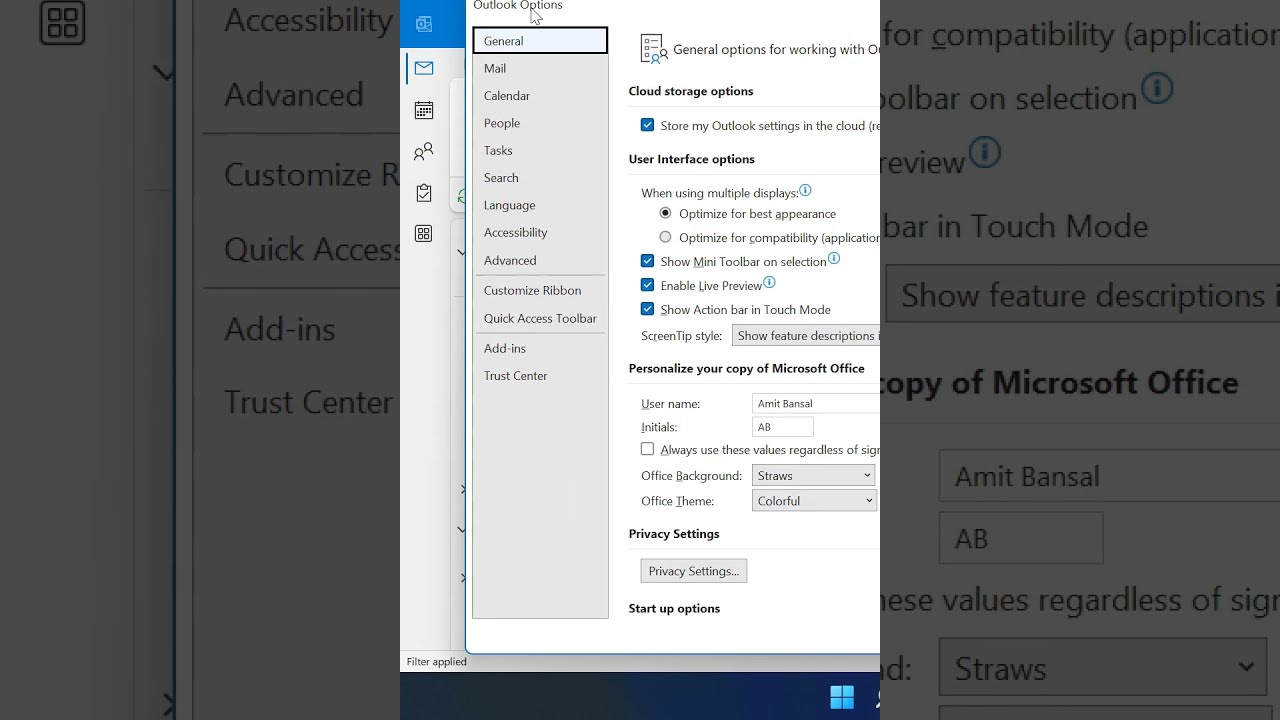Open Customize Ribbon options
The image size is (1280, 720).
point(540,290)
